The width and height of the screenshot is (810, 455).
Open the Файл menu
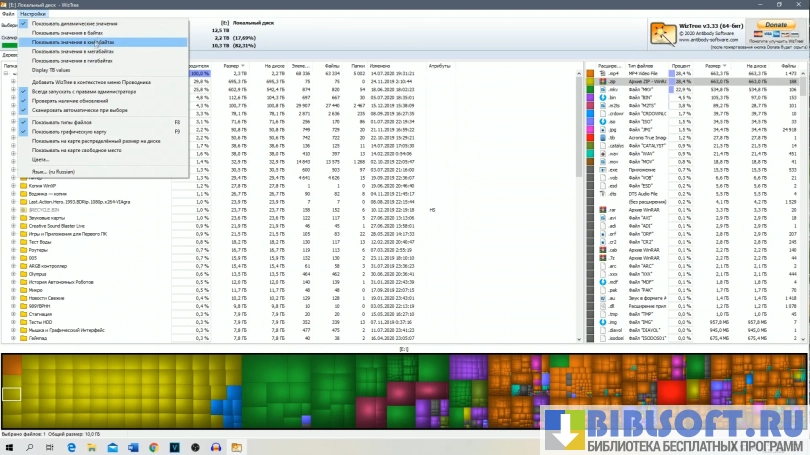(x=8, y=14)
